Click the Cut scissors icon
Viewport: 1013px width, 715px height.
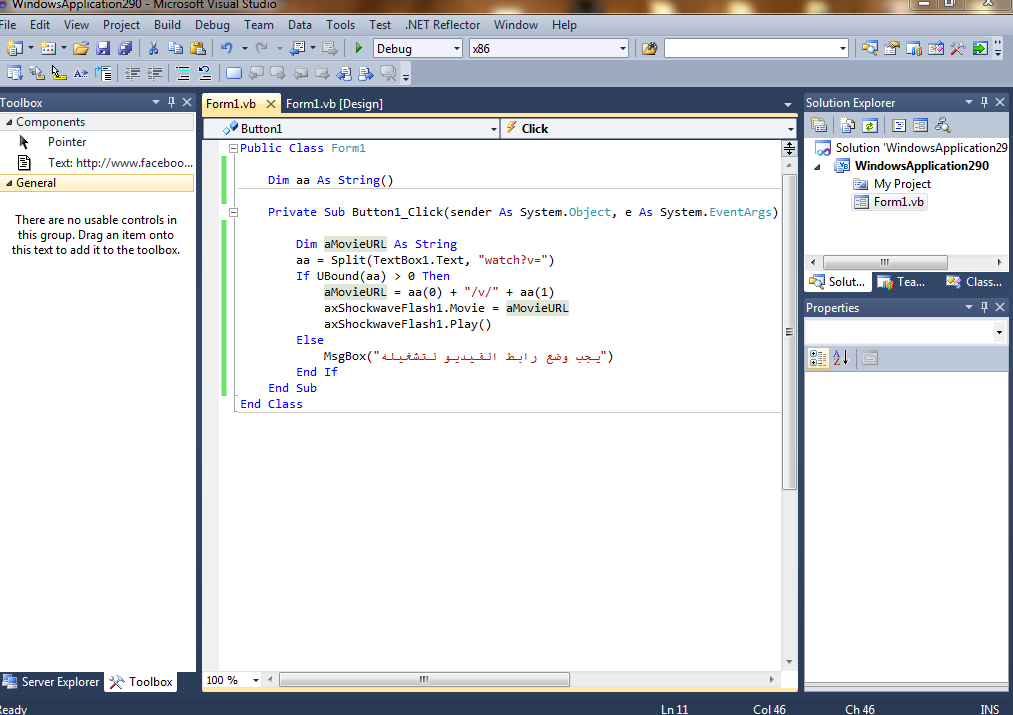153,48
